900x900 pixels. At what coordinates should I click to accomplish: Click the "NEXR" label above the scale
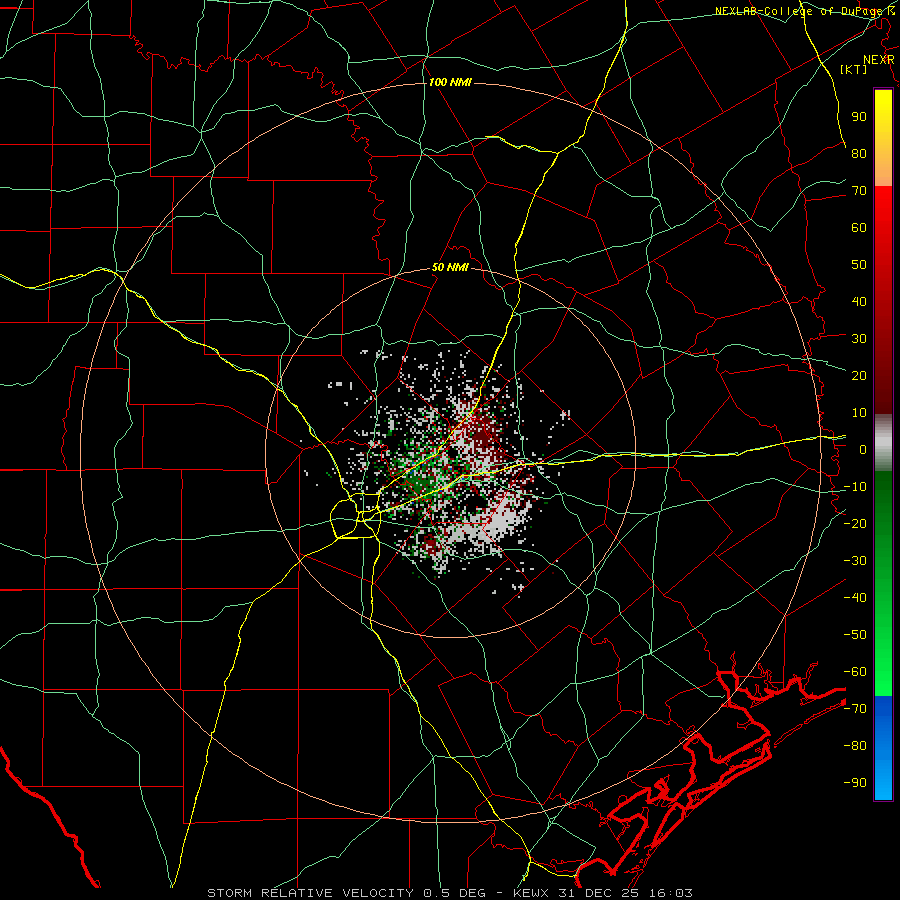click(x=879, y=60)
